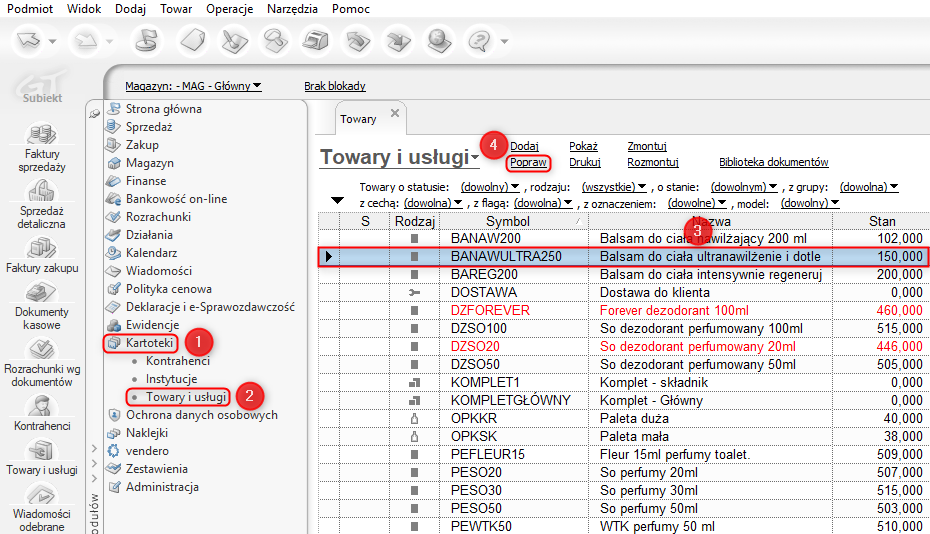This screenshot has height=534, width=930.
Task: Click the Popraw link
Action: pyautogui.click(x=528, y=163)
